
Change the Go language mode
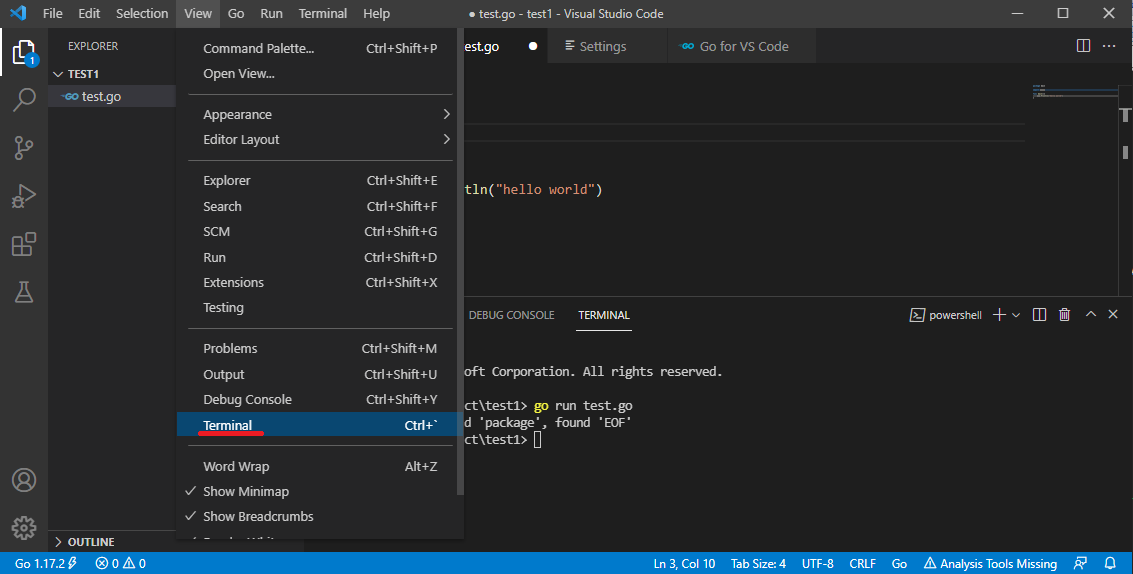pyautogui.click(x=900, y=563)
